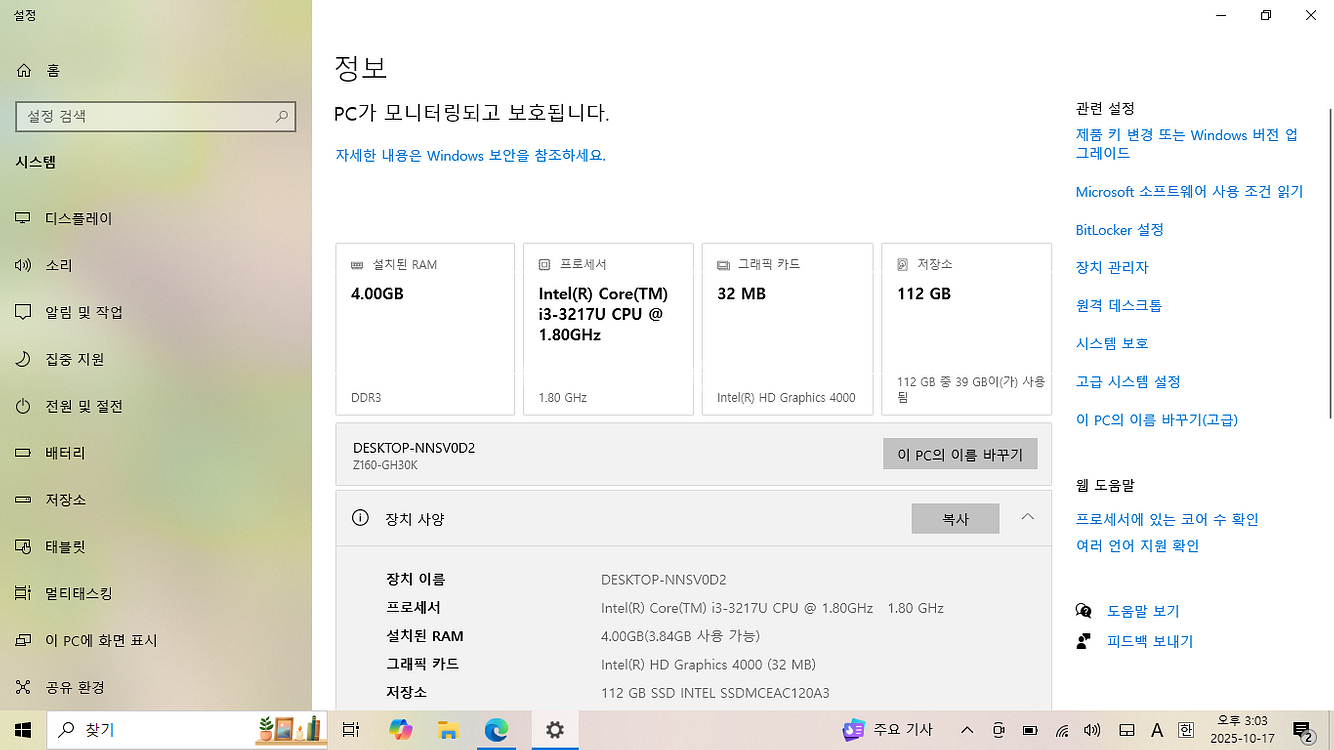1334x750 pixels.
Task: Open 도움말 보기 help icon
Action: tap(1085, 610)
